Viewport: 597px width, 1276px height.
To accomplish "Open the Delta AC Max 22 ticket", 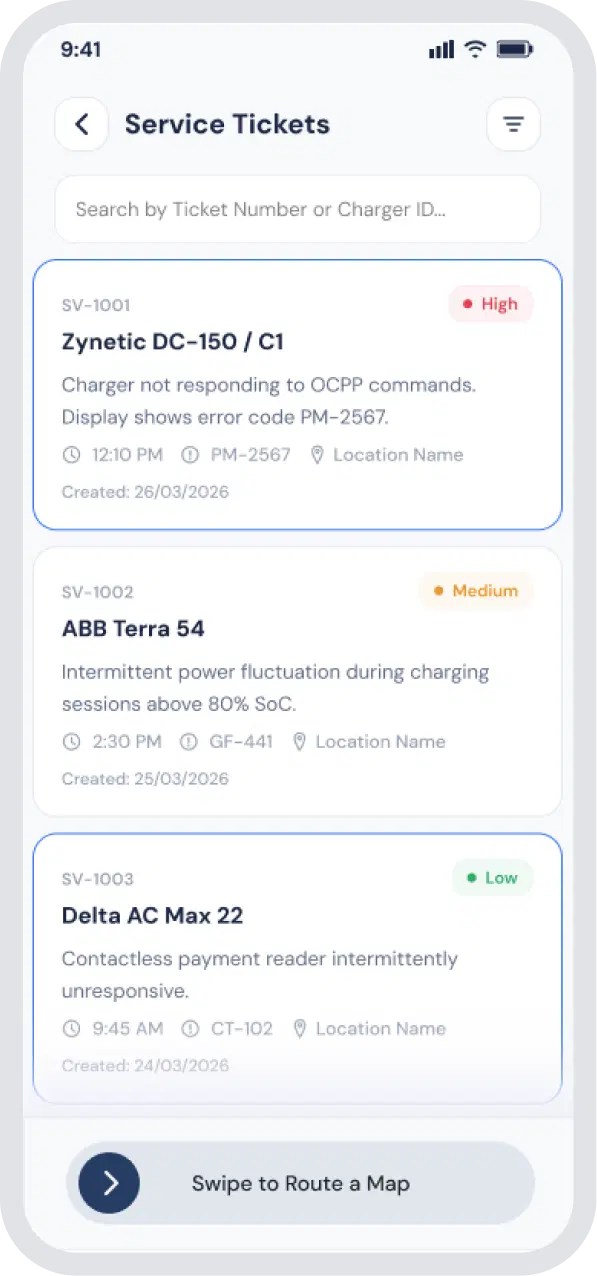I will point(297,968).
